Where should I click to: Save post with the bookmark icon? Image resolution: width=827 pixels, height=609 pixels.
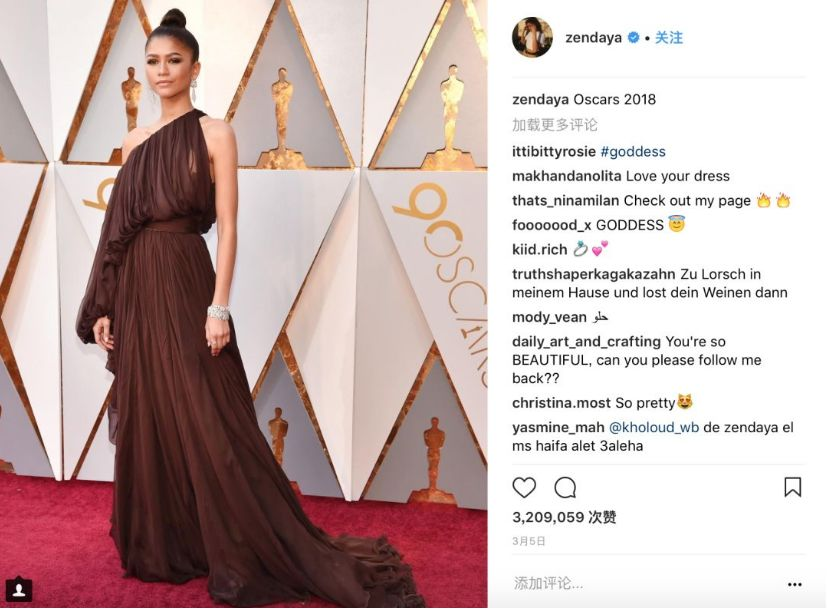pyautogui.click(x=793, y=487)
